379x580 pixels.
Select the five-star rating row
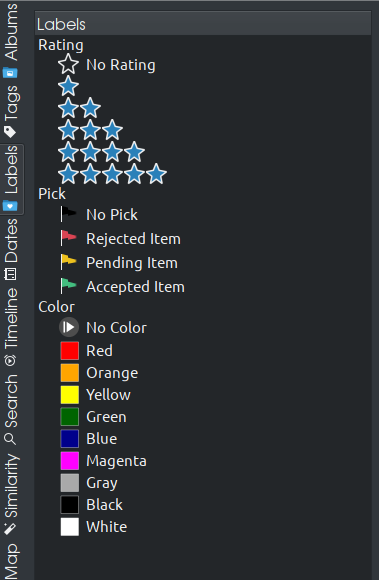tap(112, 174)
